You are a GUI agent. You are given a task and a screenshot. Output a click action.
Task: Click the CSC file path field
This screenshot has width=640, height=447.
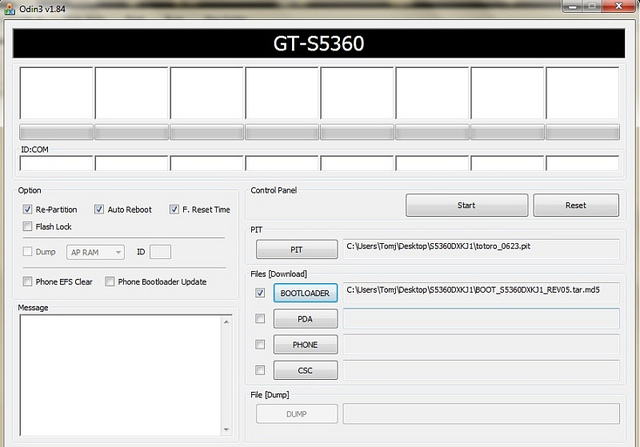tap(481, 370)
